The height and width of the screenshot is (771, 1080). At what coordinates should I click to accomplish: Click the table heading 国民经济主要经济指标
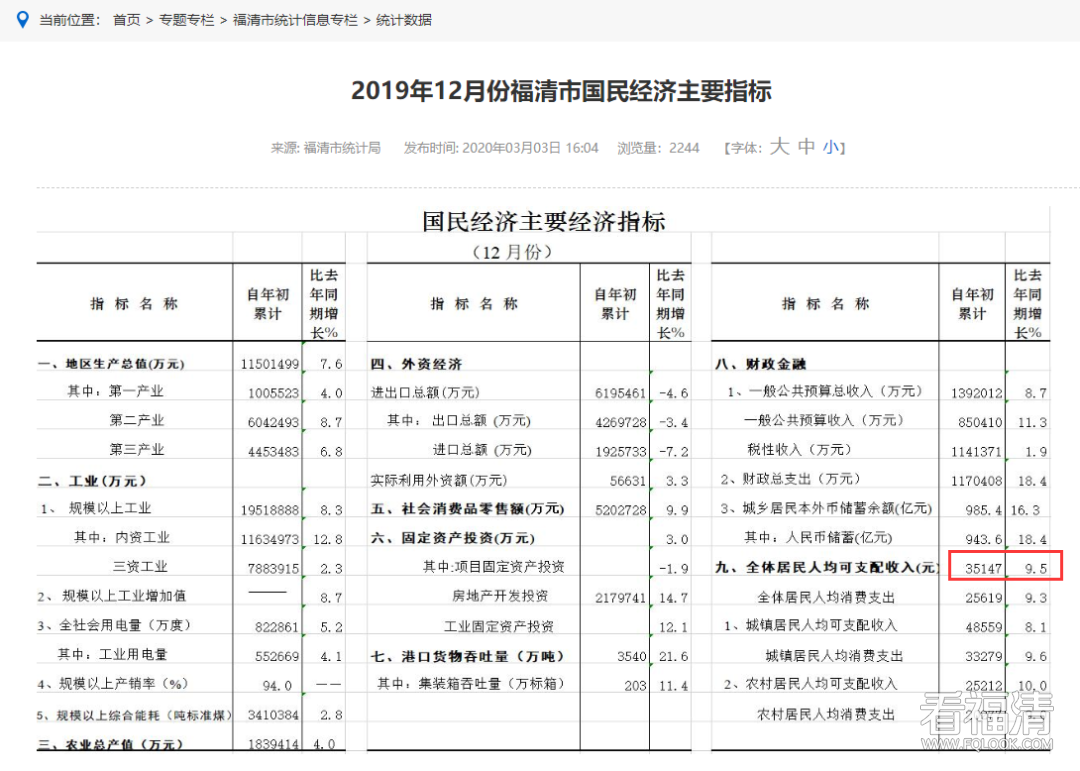pyautogui.click(x=543, y=222)
